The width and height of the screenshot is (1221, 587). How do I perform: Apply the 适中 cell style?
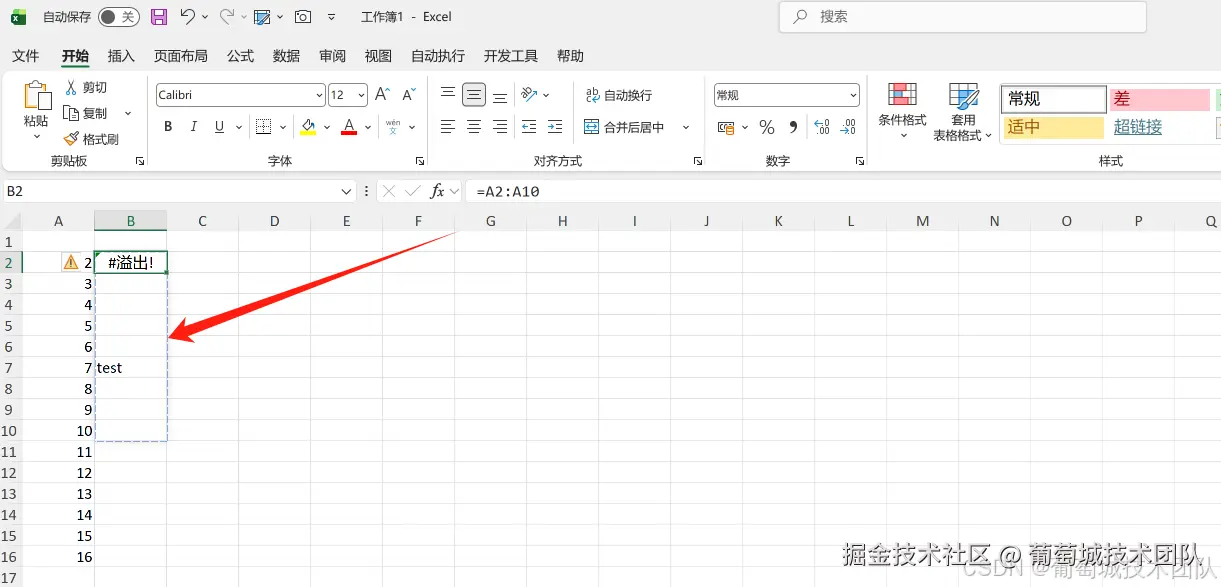tap(1054, 127)
